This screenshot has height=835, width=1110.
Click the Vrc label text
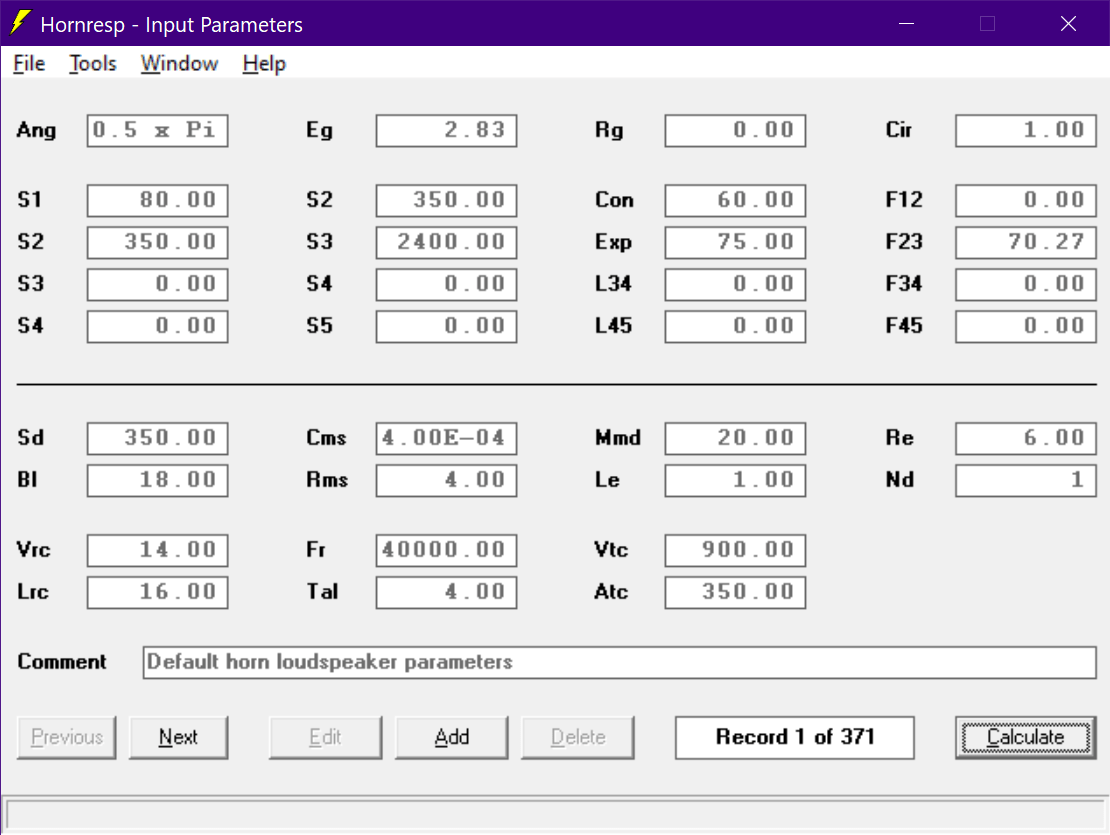click(33, 550)
